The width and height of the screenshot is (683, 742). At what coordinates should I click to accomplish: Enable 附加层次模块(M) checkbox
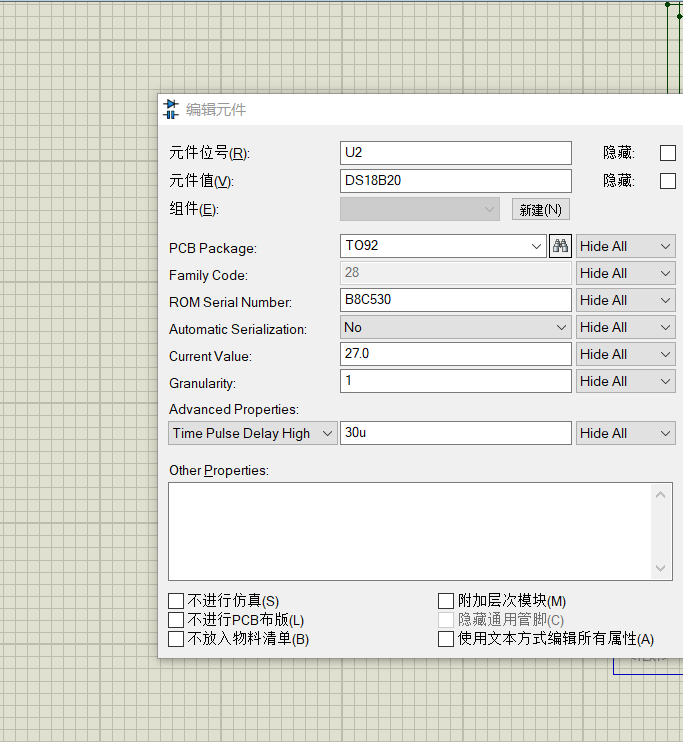coord(446,601)
